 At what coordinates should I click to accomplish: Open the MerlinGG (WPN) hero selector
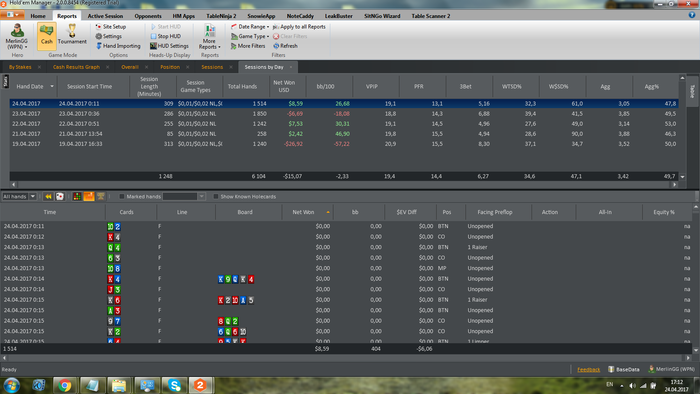[x=17, y=37]
